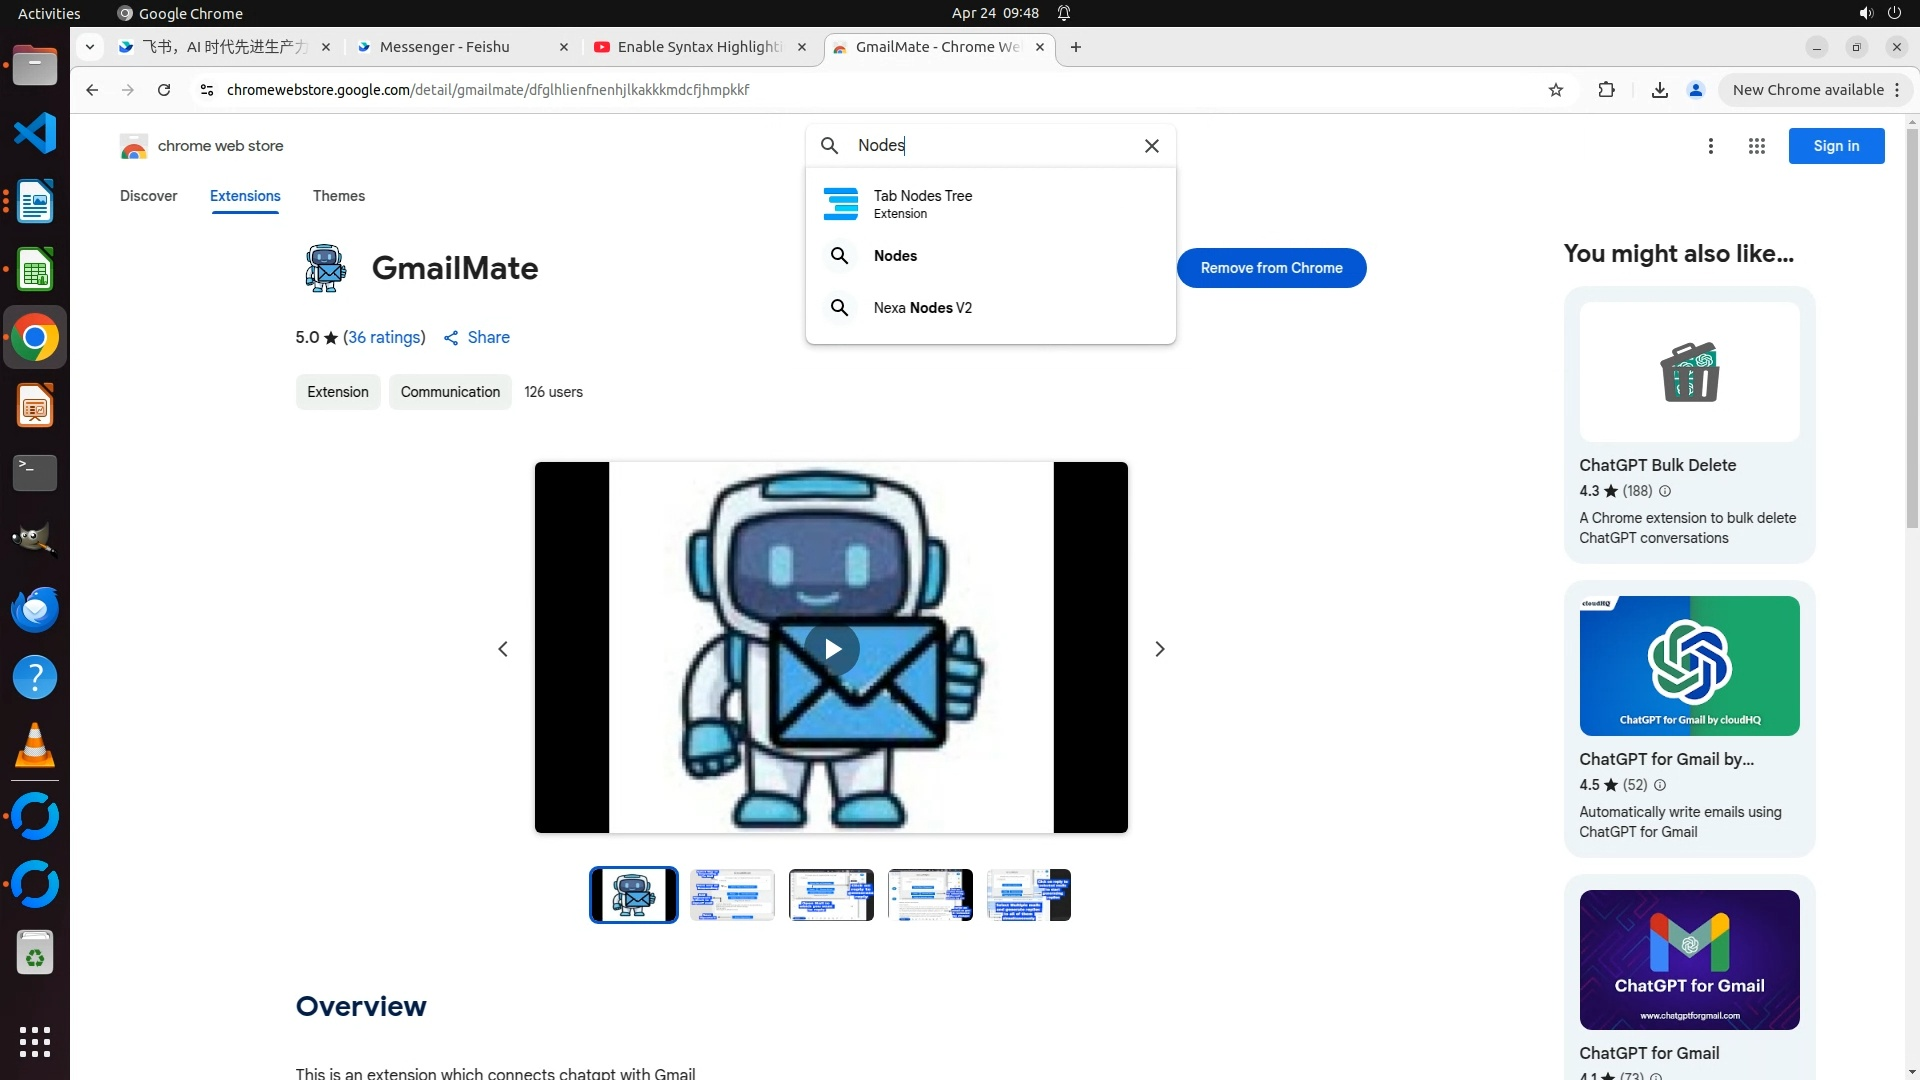Click the Nodes search input field
The width and height of the screenshot is (1920, 1080).
click(990, 146)
